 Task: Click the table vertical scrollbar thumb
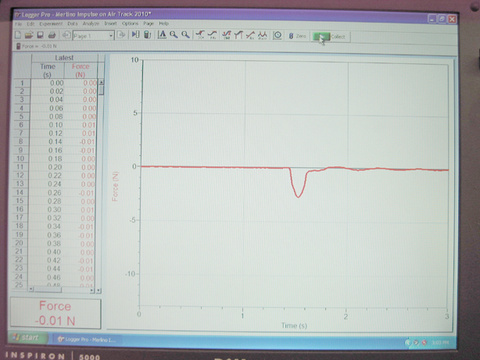point(101,90)
